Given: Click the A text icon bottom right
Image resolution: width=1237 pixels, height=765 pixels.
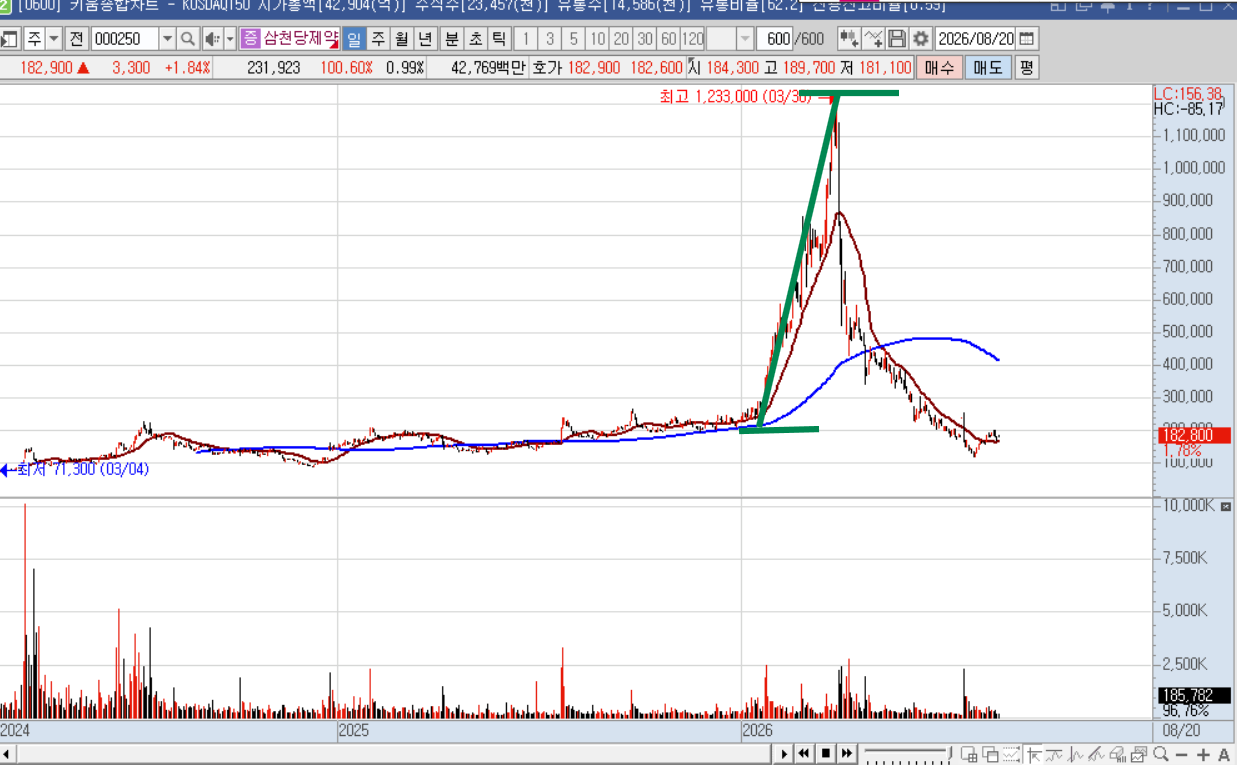Looking at the screenshot, I should pyautogui.click(x=1224, y=754).
